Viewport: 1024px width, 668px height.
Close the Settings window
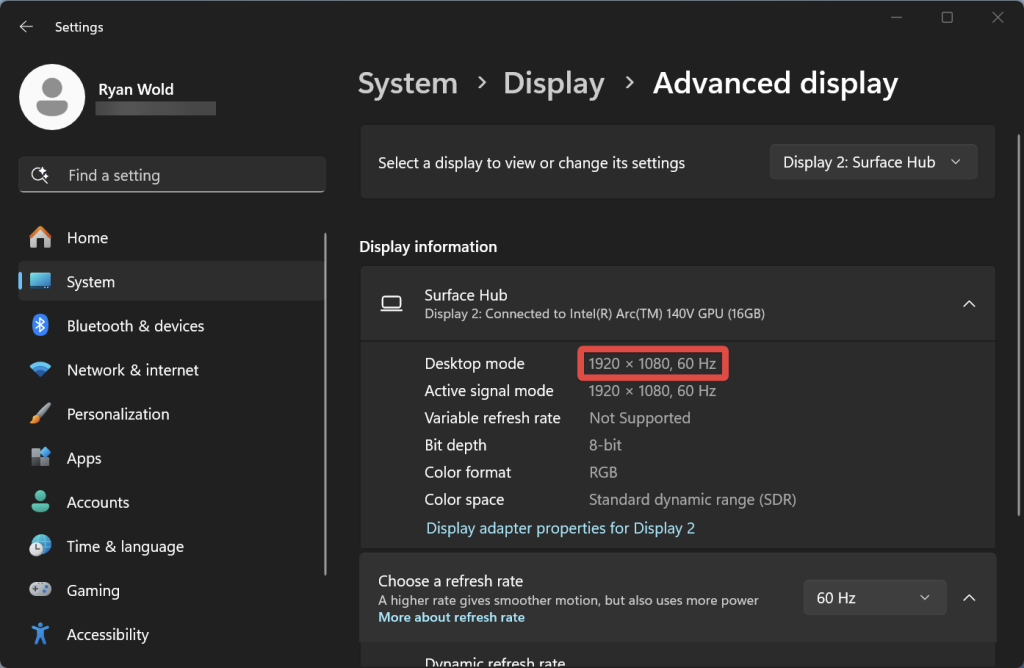pyautogui.click(x=997, y=18)
